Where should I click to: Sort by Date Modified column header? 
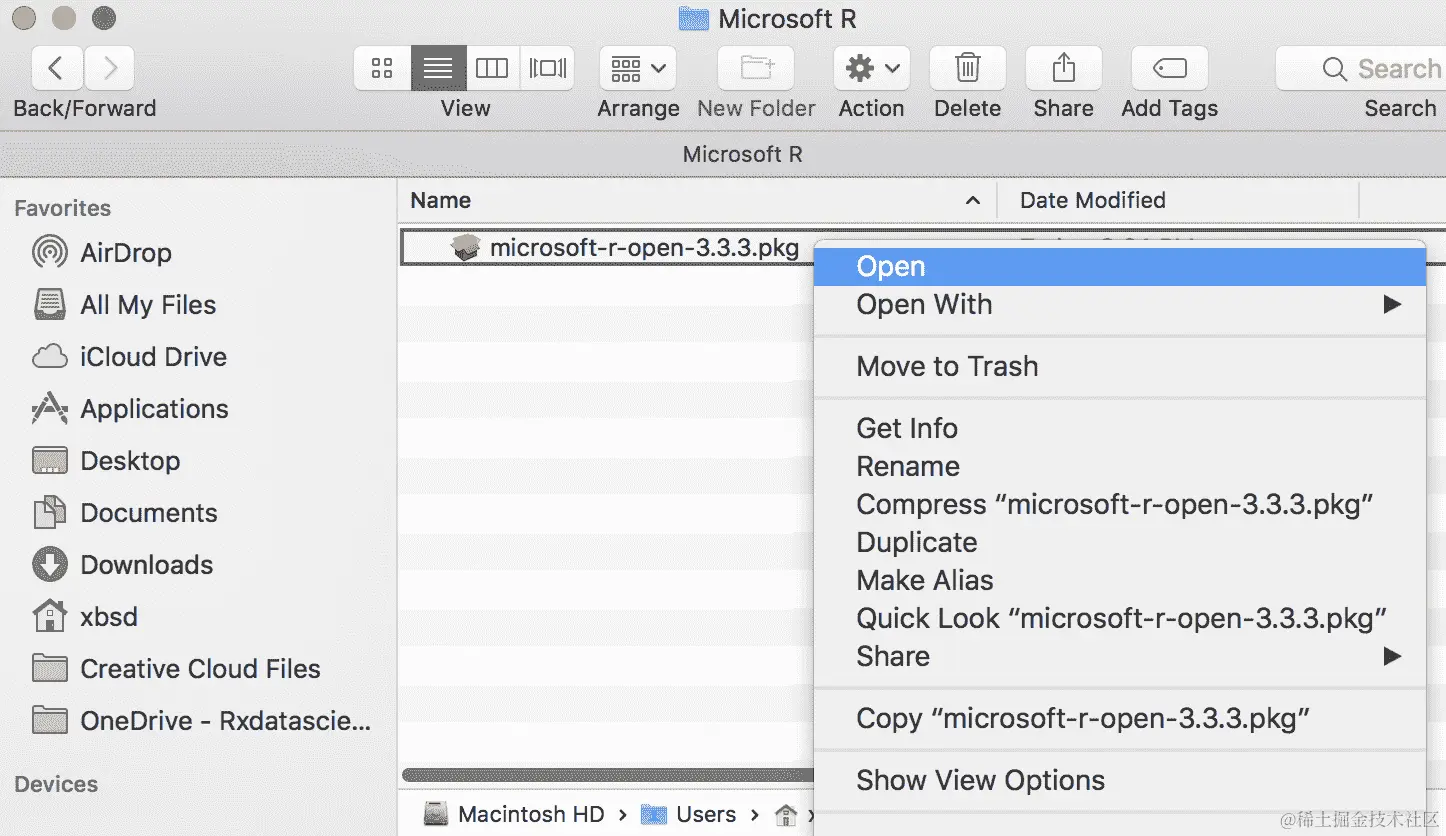click(x=1179, y=200)
